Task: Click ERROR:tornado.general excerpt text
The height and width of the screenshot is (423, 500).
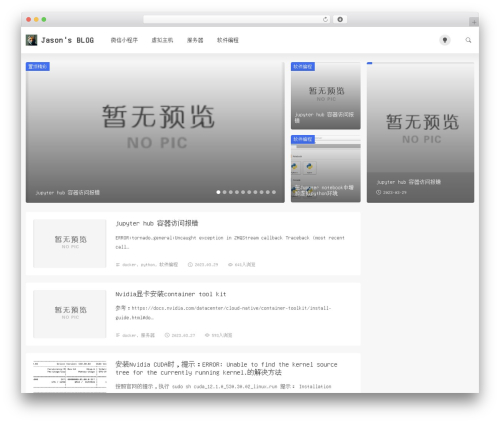Action: [230, 242]
